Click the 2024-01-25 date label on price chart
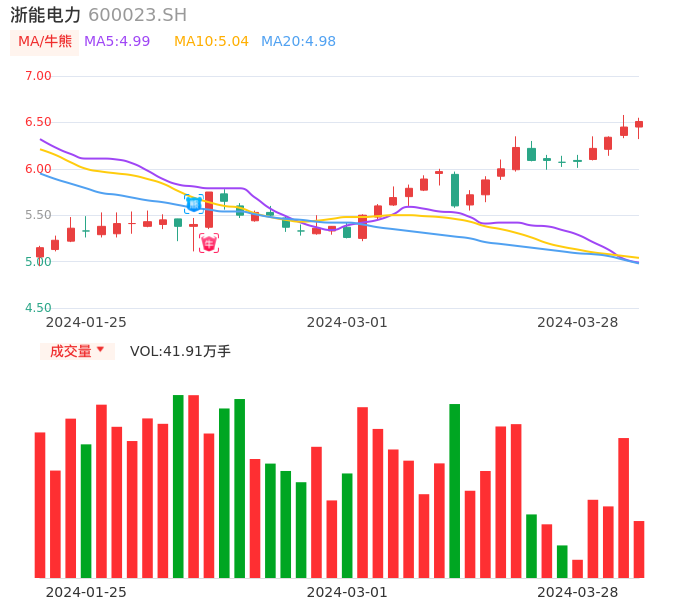This screenshot has height=606, width=686. [x=86, y=322]
